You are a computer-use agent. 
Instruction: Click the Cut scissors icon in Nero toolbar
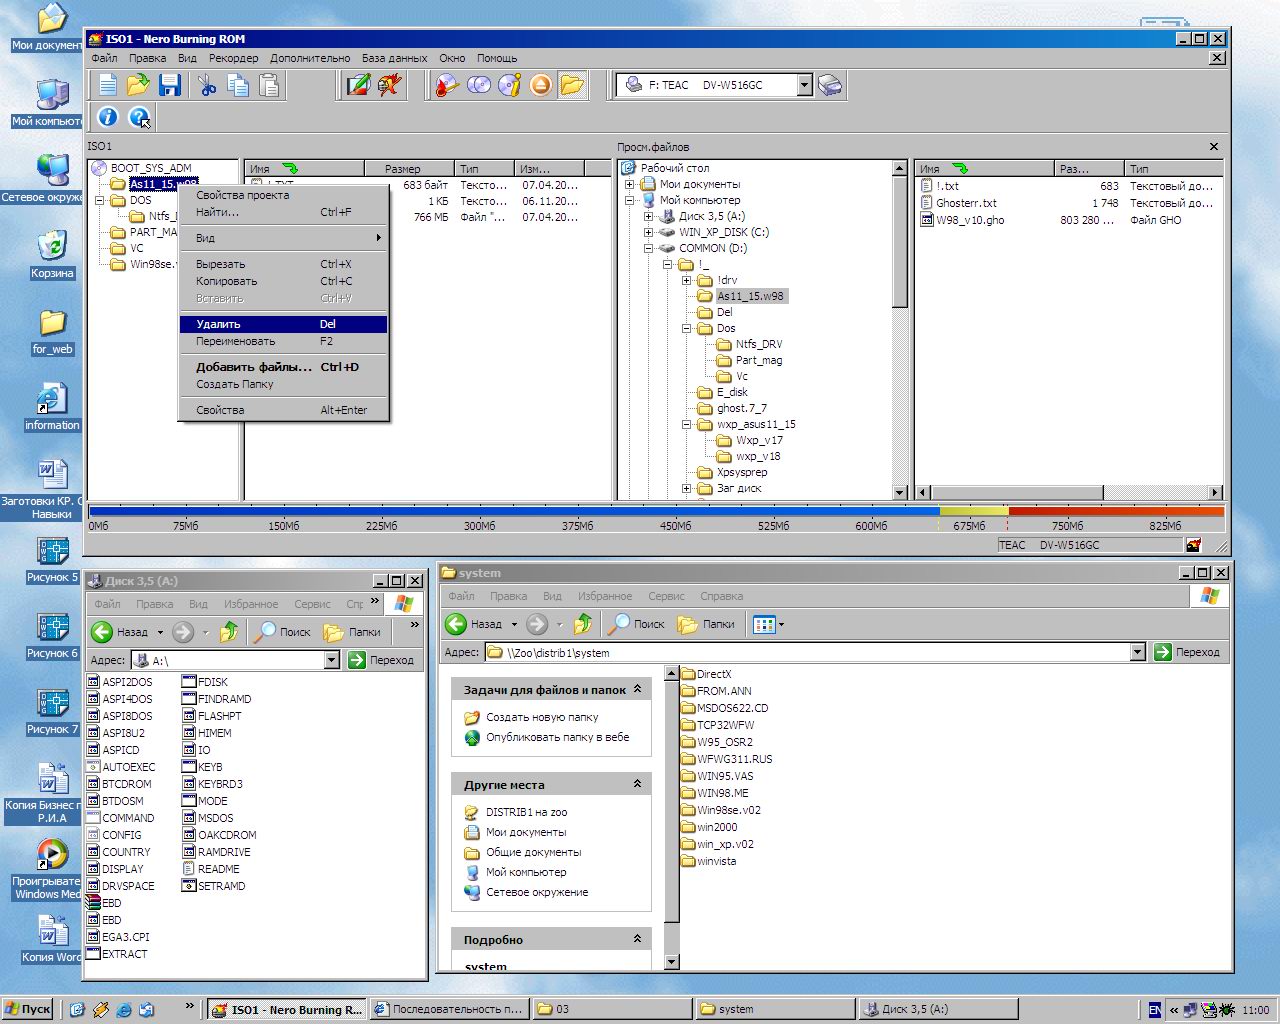coord(207,85)
